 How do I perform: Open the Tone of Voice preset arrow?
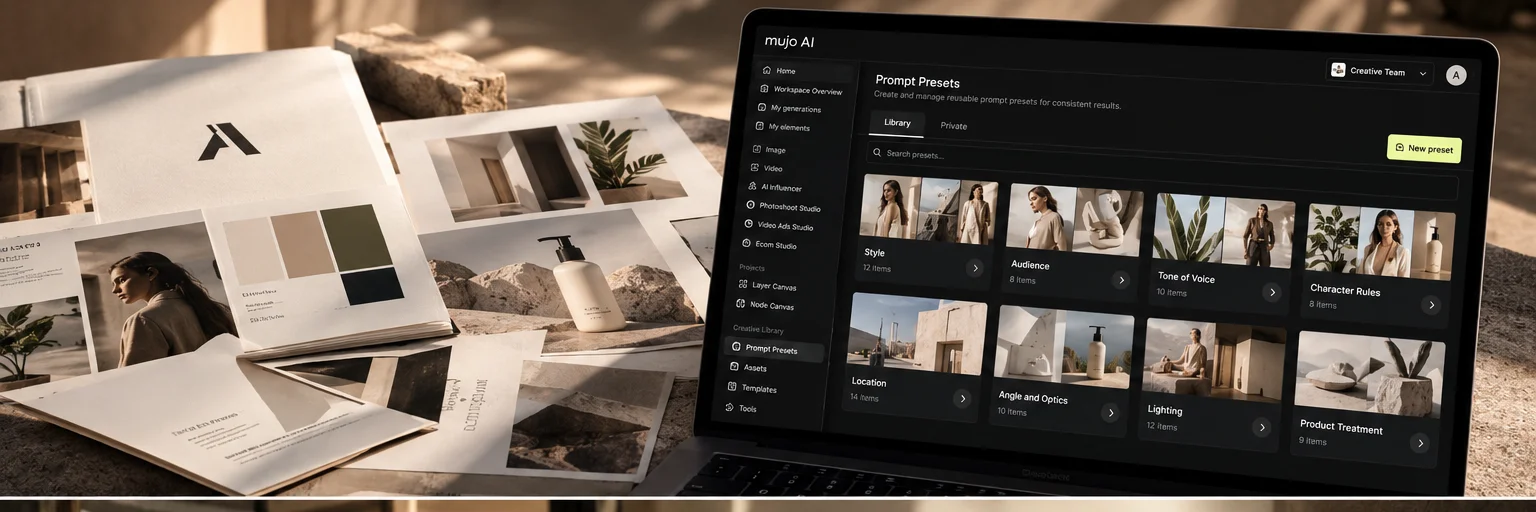pos(1271,293)
